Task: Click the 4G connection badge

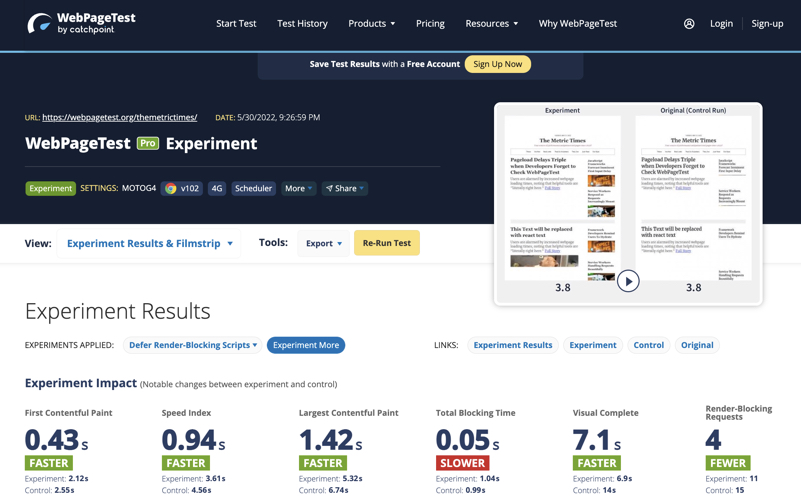Action: tap(217, 188)
